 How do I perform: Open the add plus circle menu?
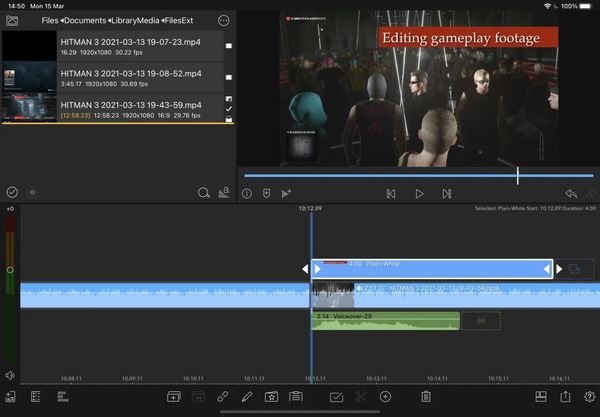[385, 397]
